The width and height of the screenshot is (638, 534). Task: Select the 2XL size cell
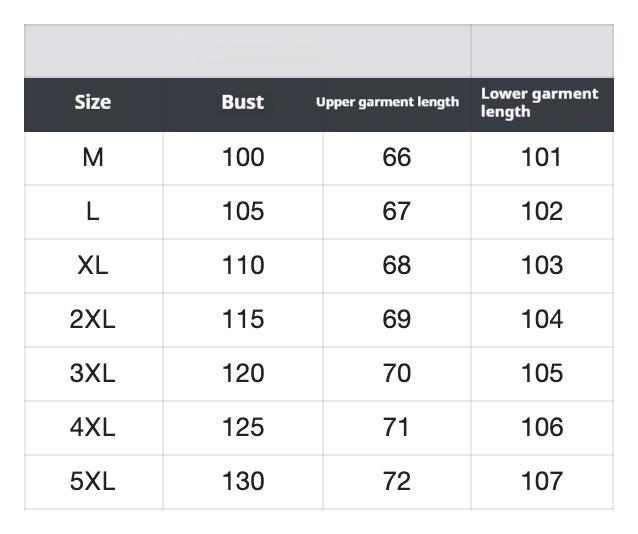click(x=93, y=319)
